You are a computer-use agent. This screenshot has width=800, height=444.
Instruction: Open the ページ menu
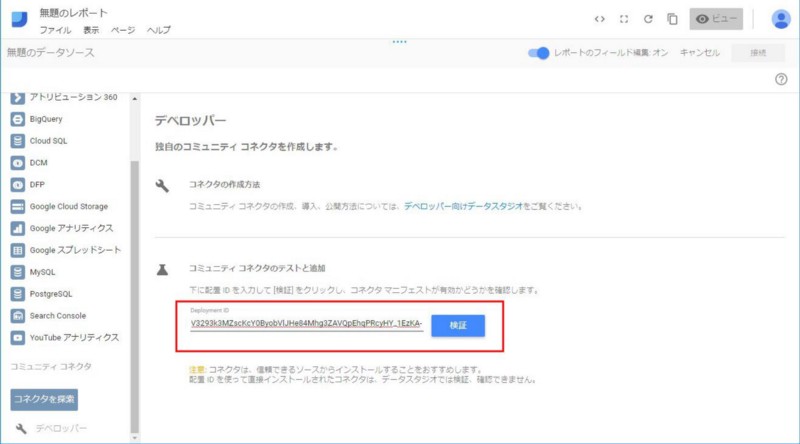123,30
